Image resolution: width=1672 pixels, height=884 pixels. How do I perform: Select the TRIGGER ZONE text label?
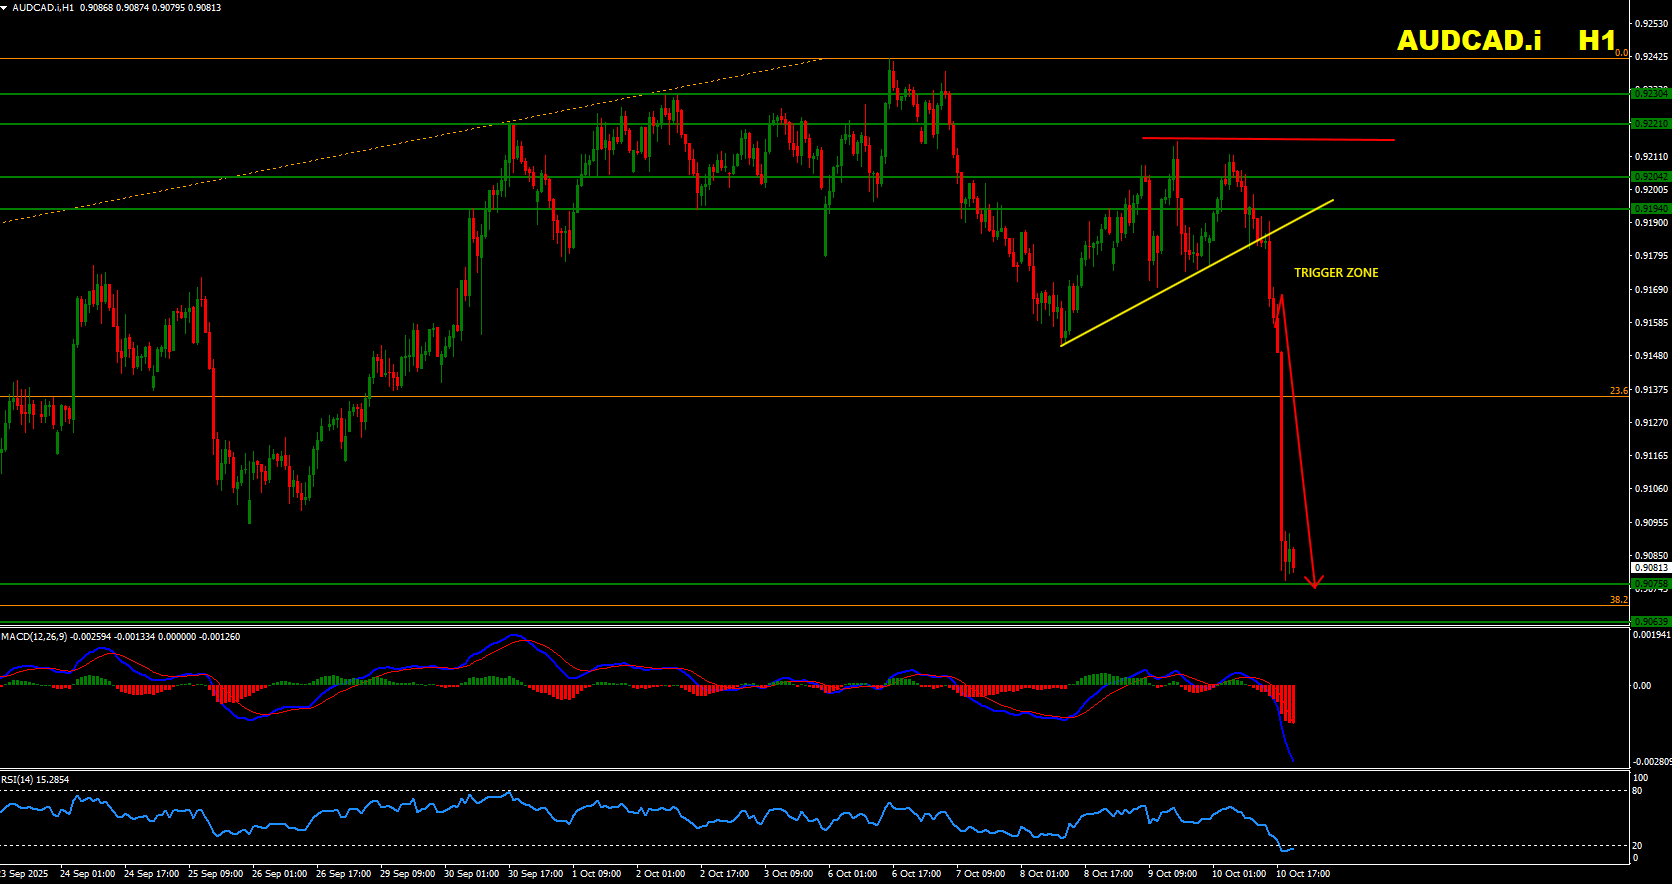(x=1336, y=273)
